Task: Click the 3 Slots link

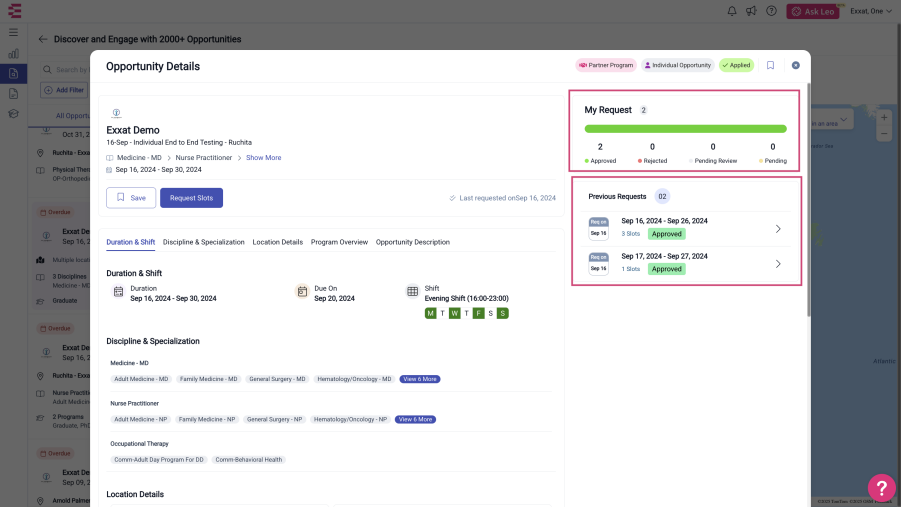Action: pyautogui.click(x=630, y=234)
